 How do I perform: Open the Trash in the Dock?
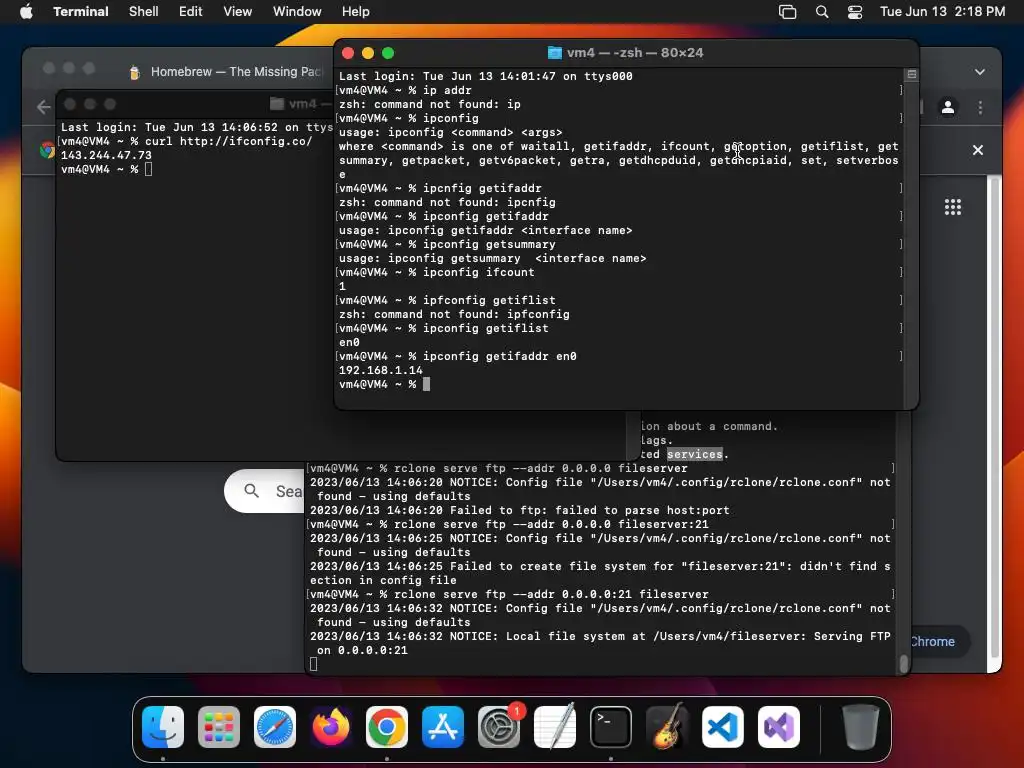point(861,727)
